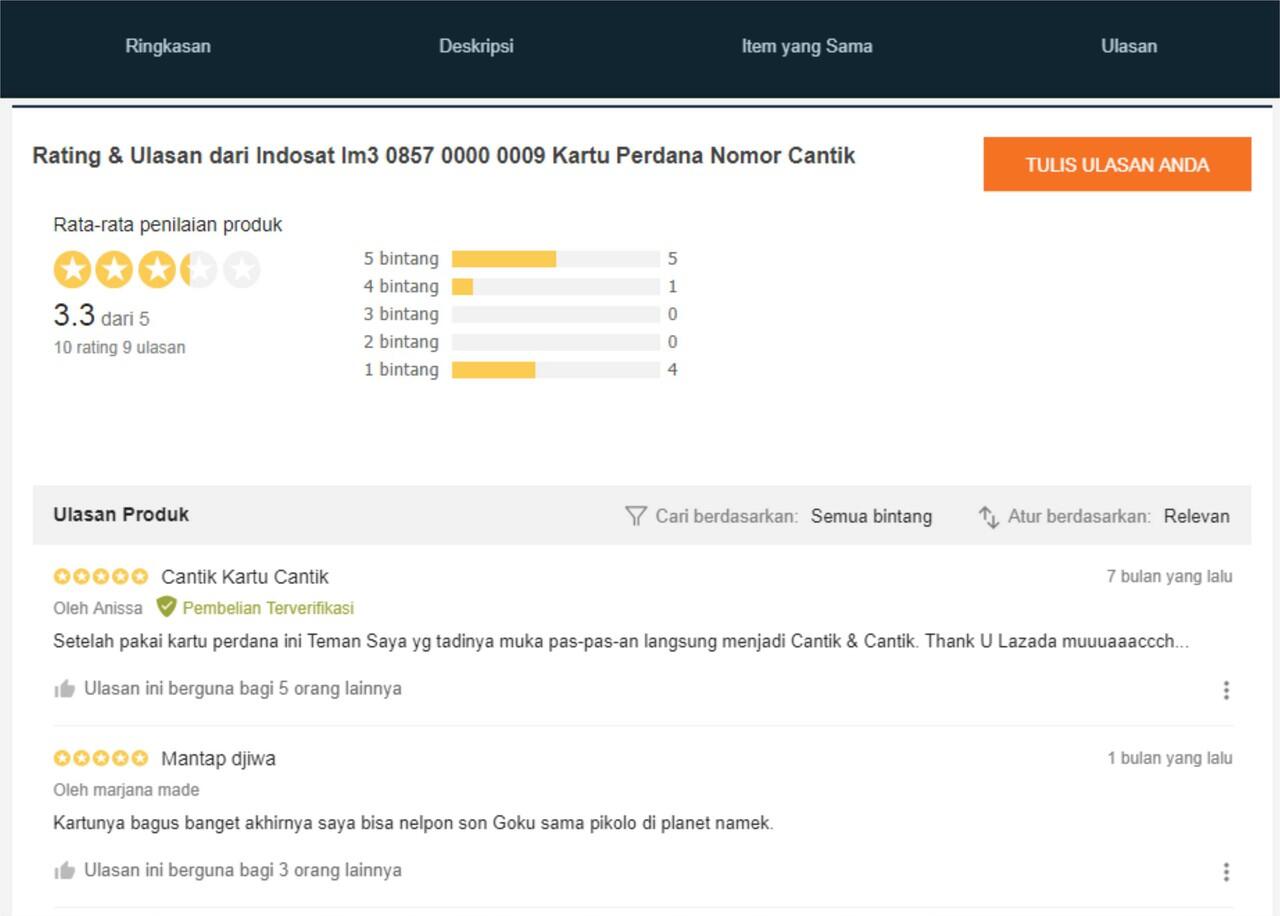Viewport: 1280px width, 916px height.
Task: Click the sort arrows icon
Action: pyautogui.click(x=989, y=517)
